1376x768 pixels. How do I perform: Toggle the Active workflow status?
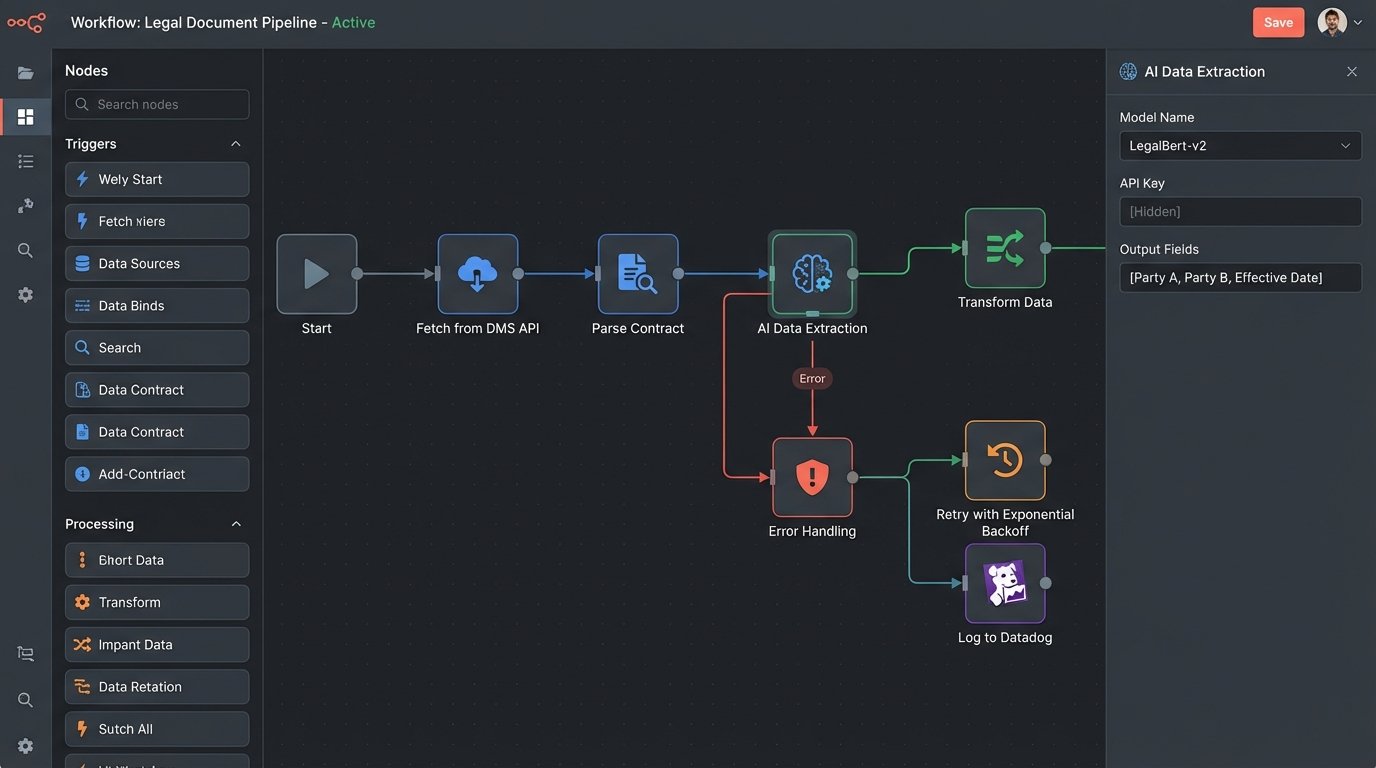pyautogui.click(x=354, y=21)
